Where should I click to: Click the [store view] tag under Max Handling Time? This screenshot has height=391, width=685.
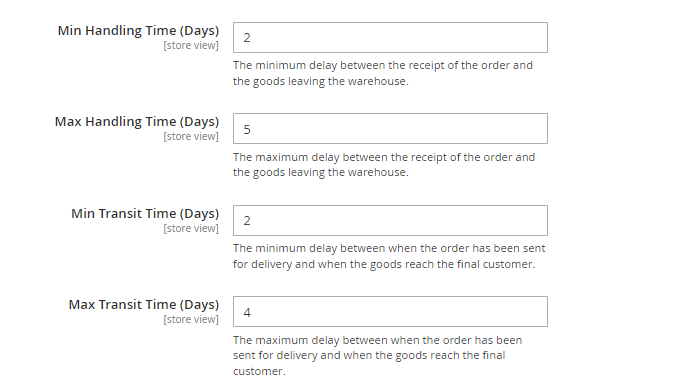coord(191,136)
